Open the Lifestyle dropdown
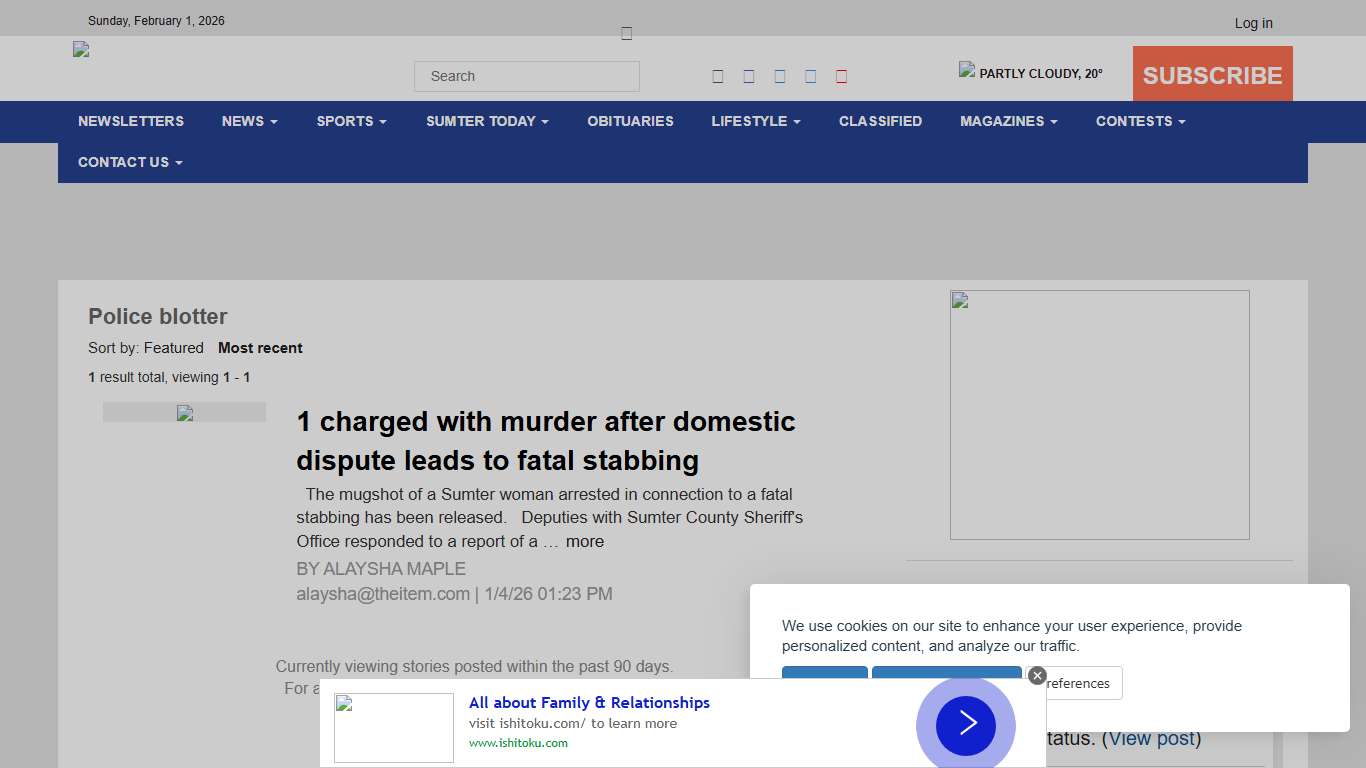 coord(755,121)
